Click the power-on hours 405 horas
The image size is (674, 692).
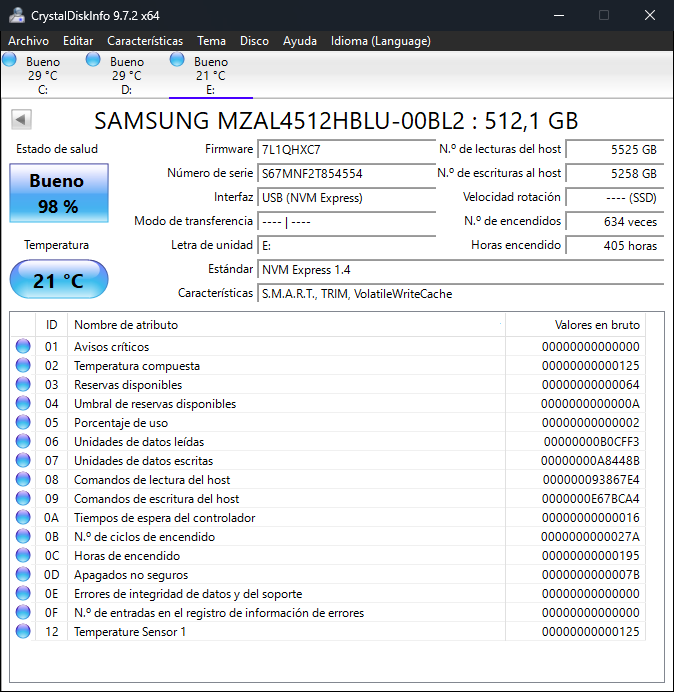click(x=615, y=245)
